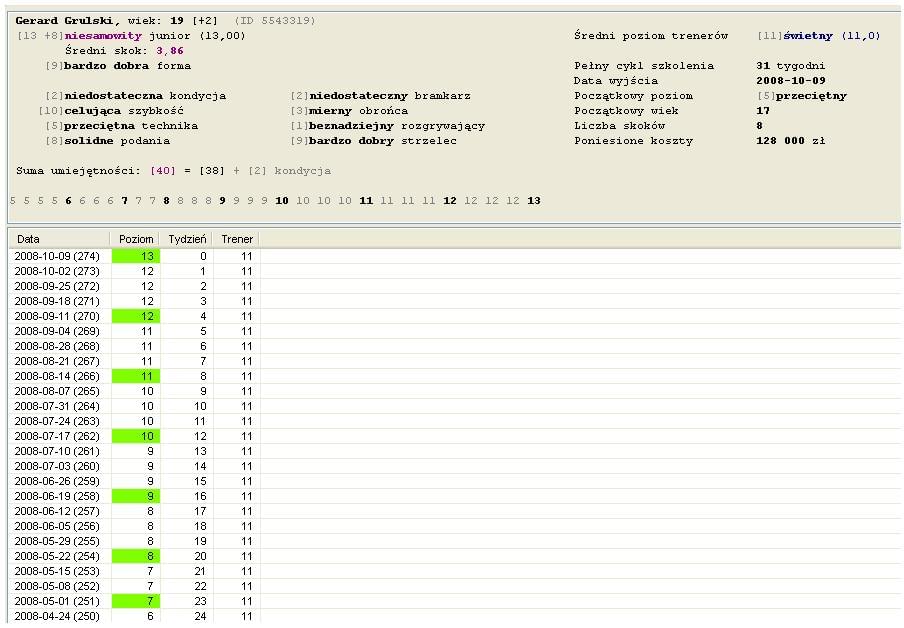Click the date cell 2008-06-26 (259)
This screenshot has width=904, height=628.
[57, 481]
